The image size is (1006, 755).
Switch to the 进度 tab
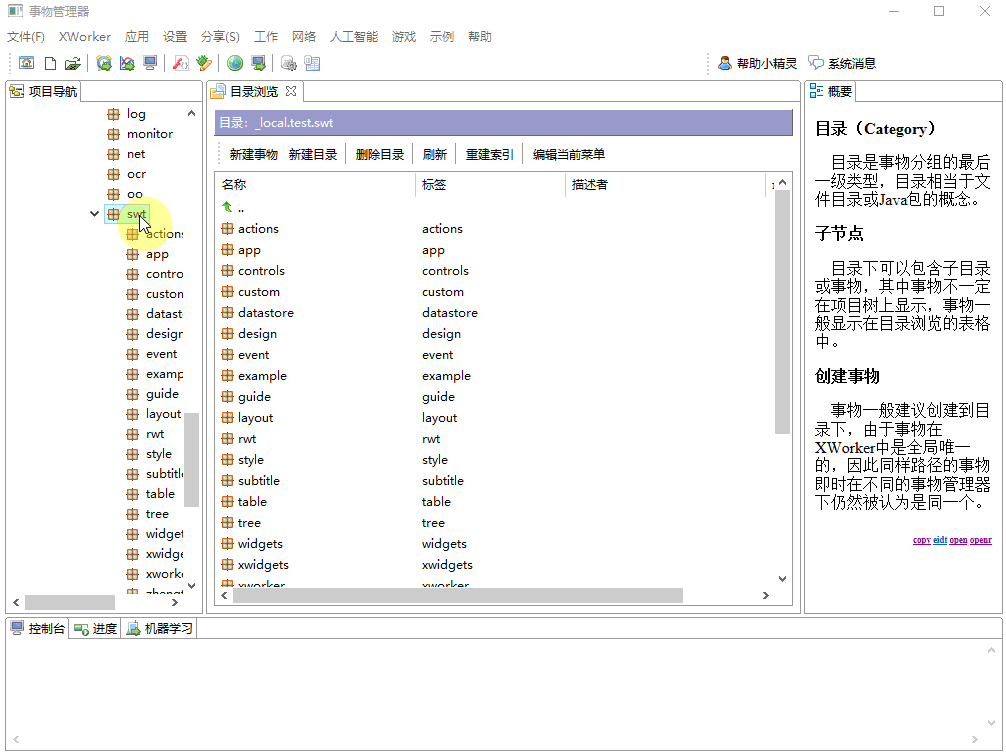tap(95, 629)
